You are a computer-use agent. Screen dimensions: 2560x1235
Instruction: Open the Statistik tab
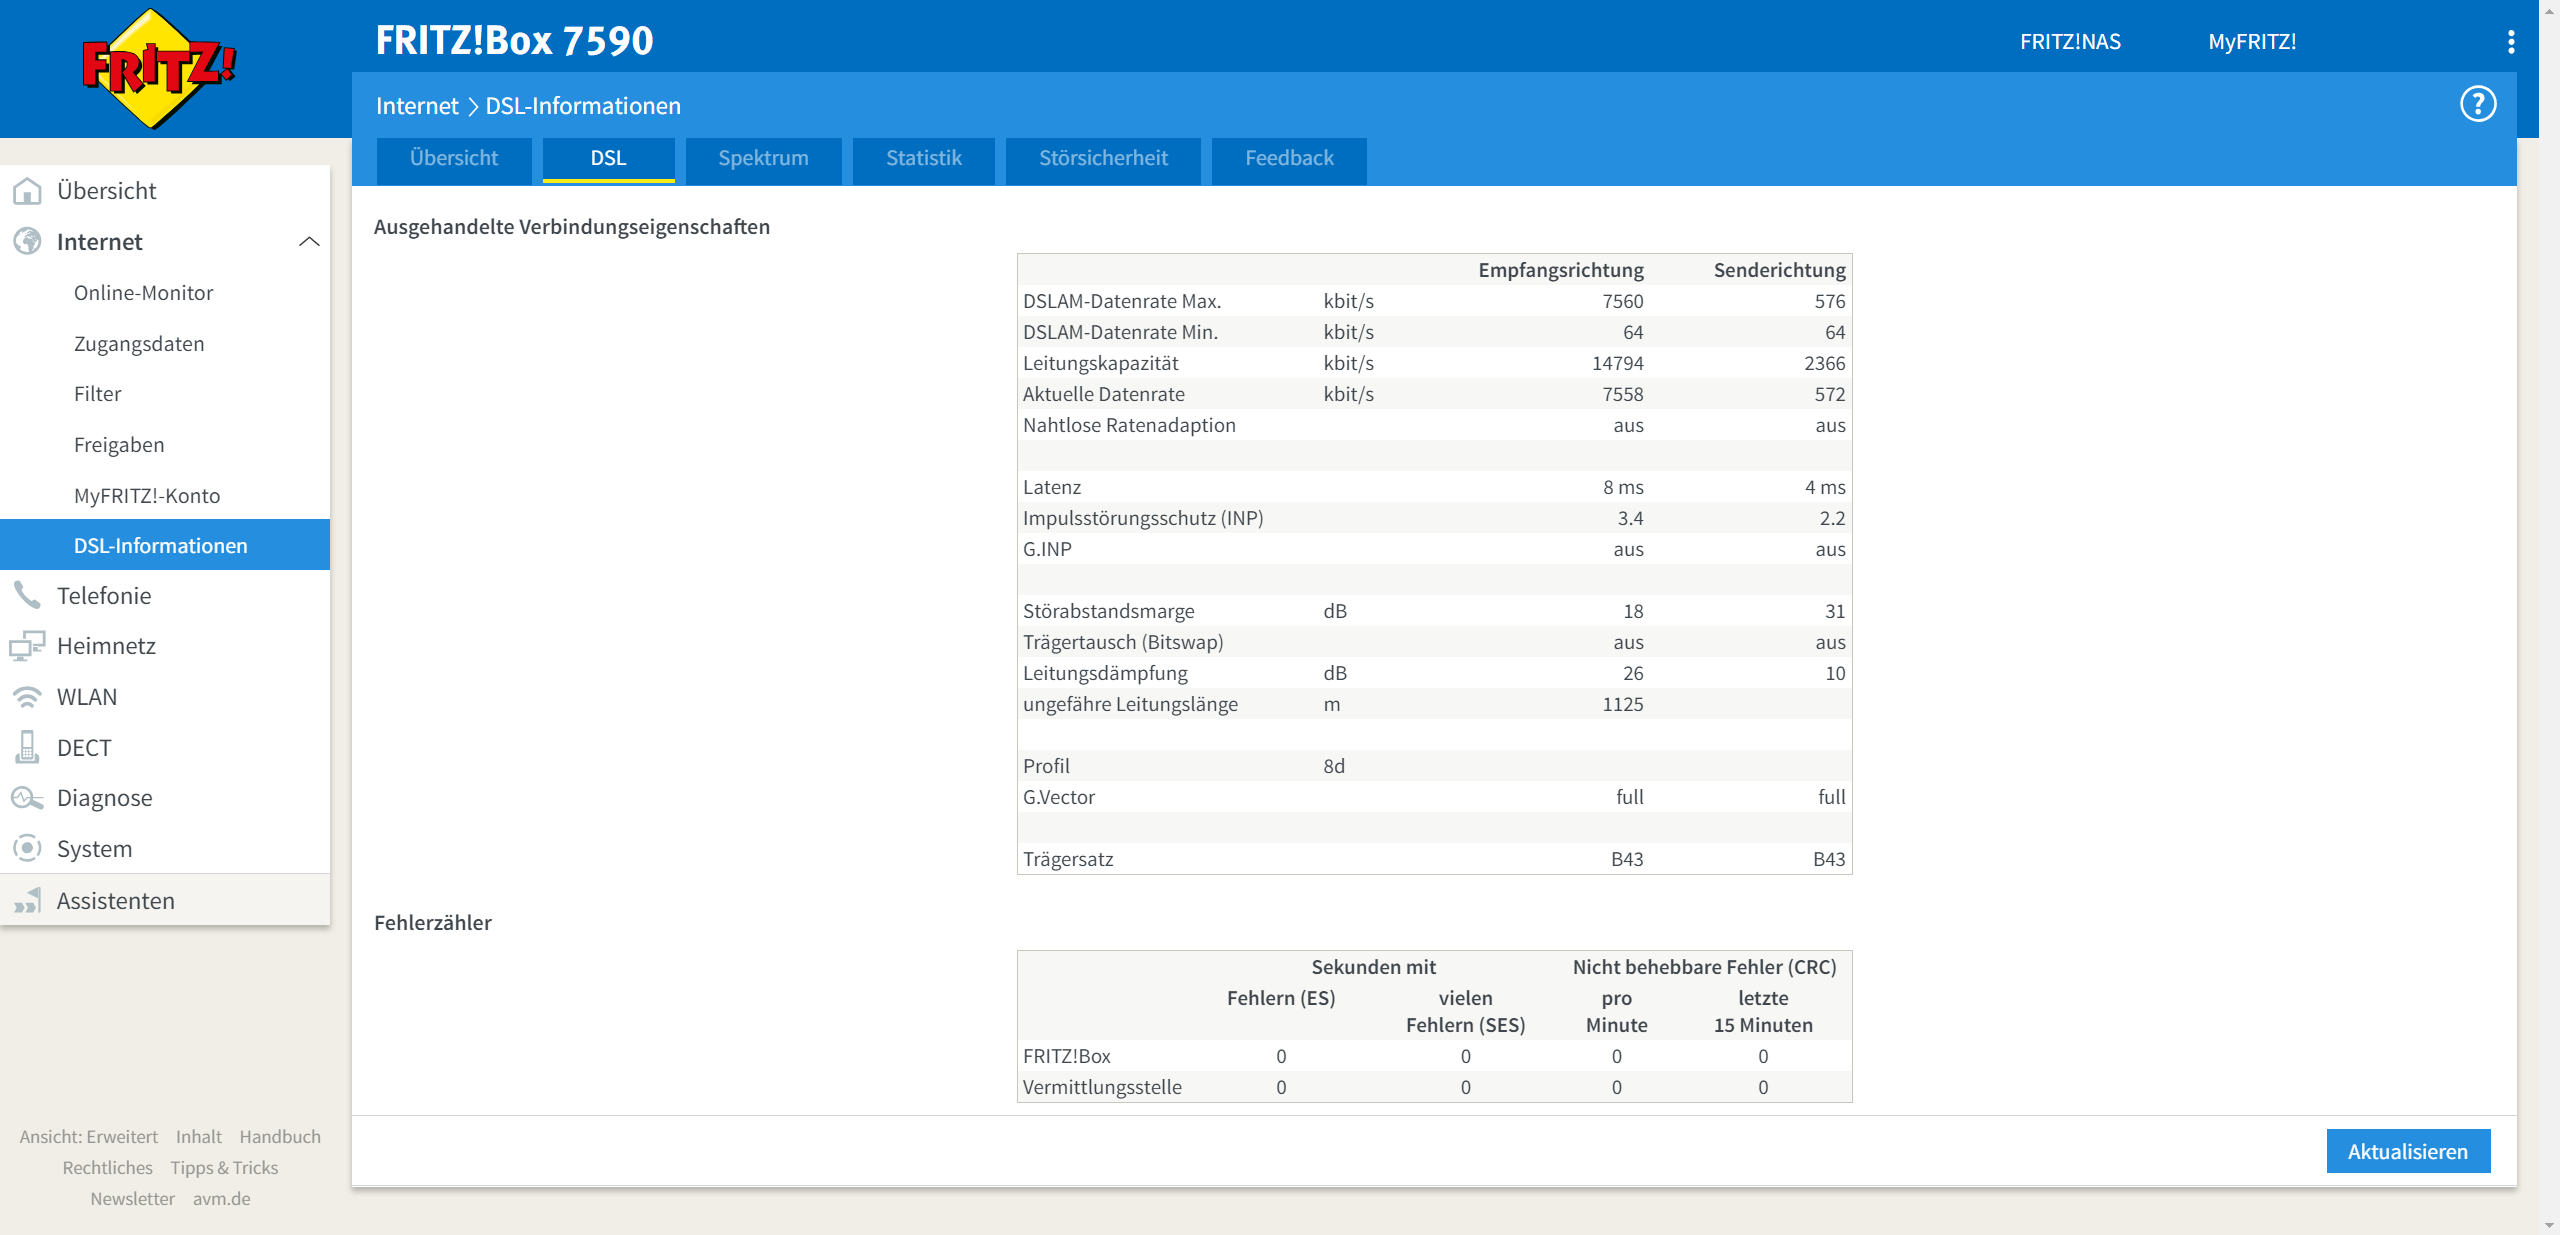click(923, 159)
